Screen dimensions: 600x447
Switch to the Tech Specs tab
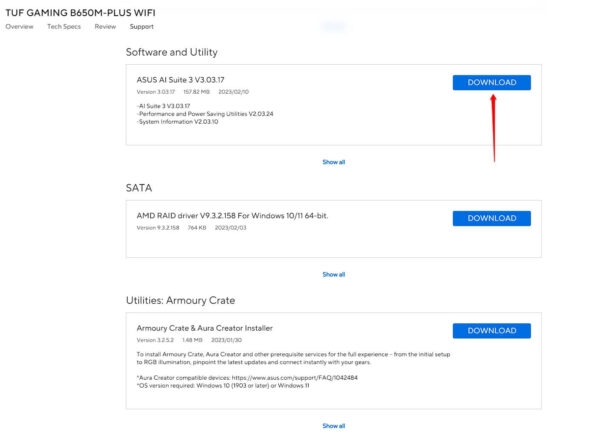(63, 27)
